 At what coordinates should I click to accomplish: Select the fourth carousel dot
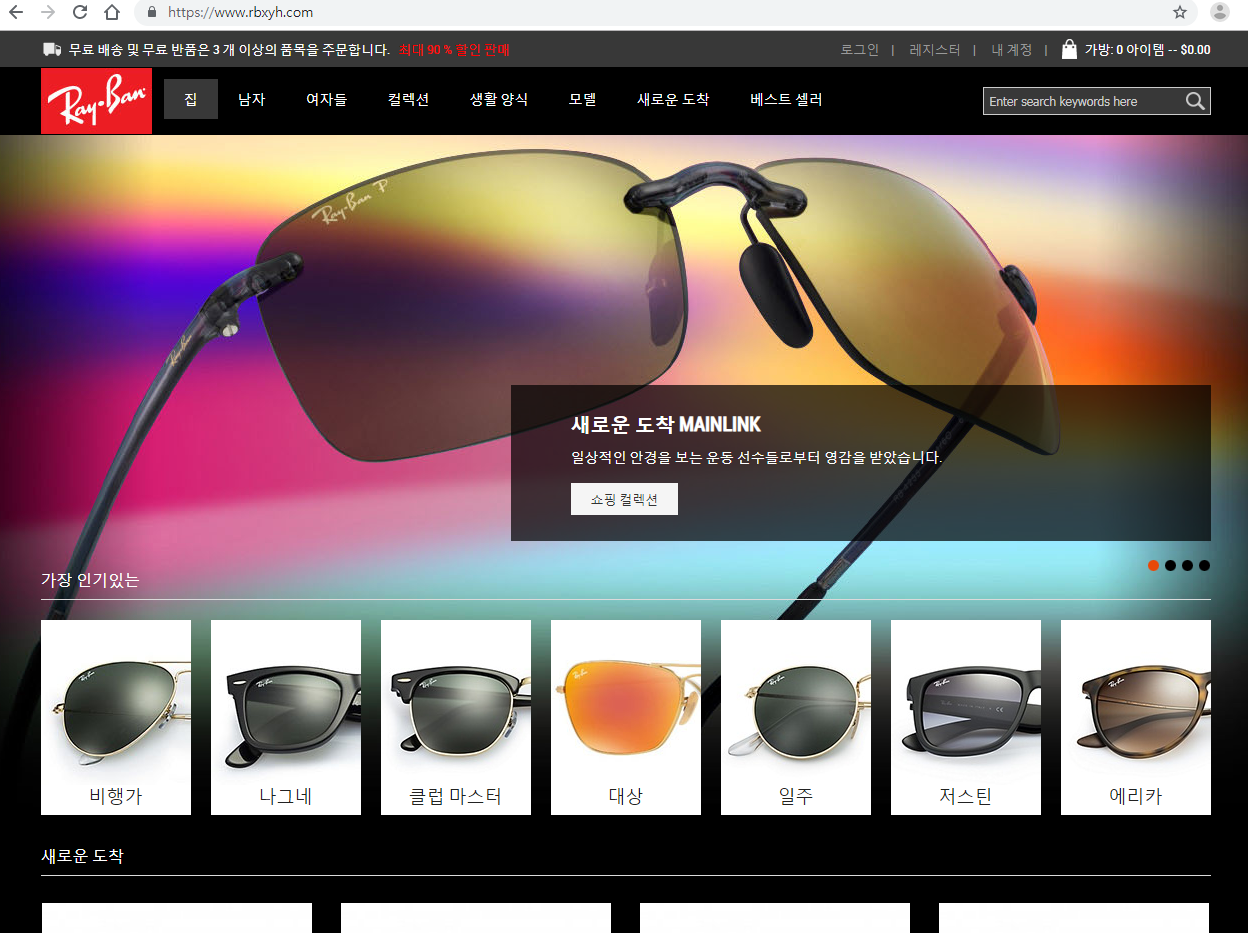(1204, 566)
